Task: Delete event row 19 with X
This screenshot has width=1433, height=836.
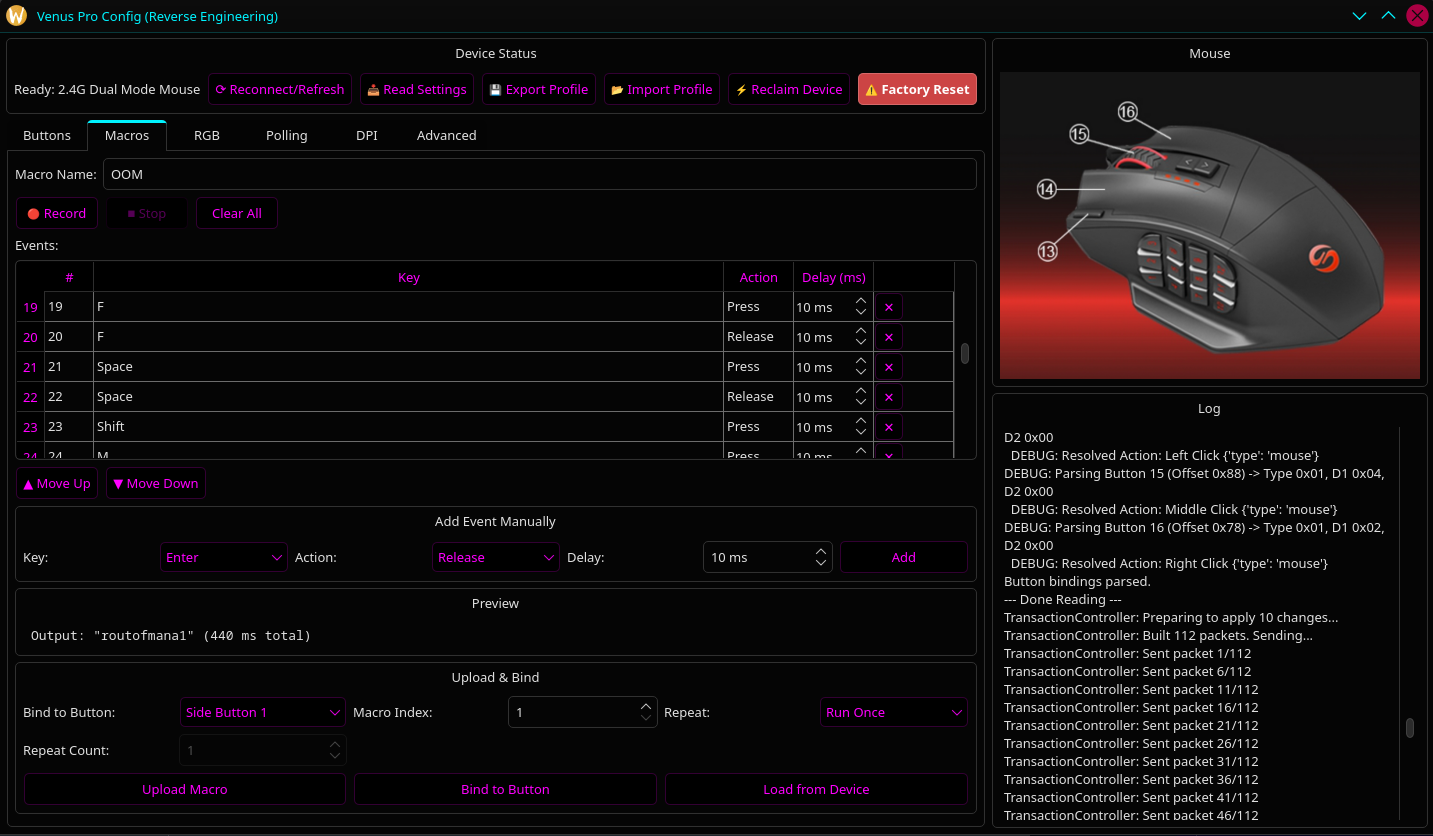Action: pos(888,307)
